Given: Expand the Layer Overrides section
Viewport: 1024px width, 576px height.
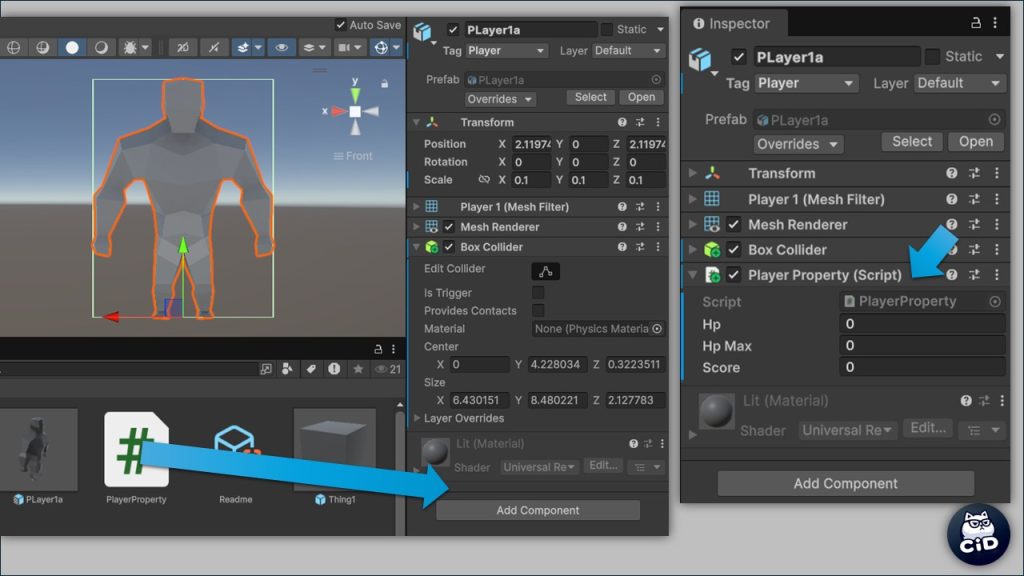Looking at the screenshot, I should tap(418, 418).
